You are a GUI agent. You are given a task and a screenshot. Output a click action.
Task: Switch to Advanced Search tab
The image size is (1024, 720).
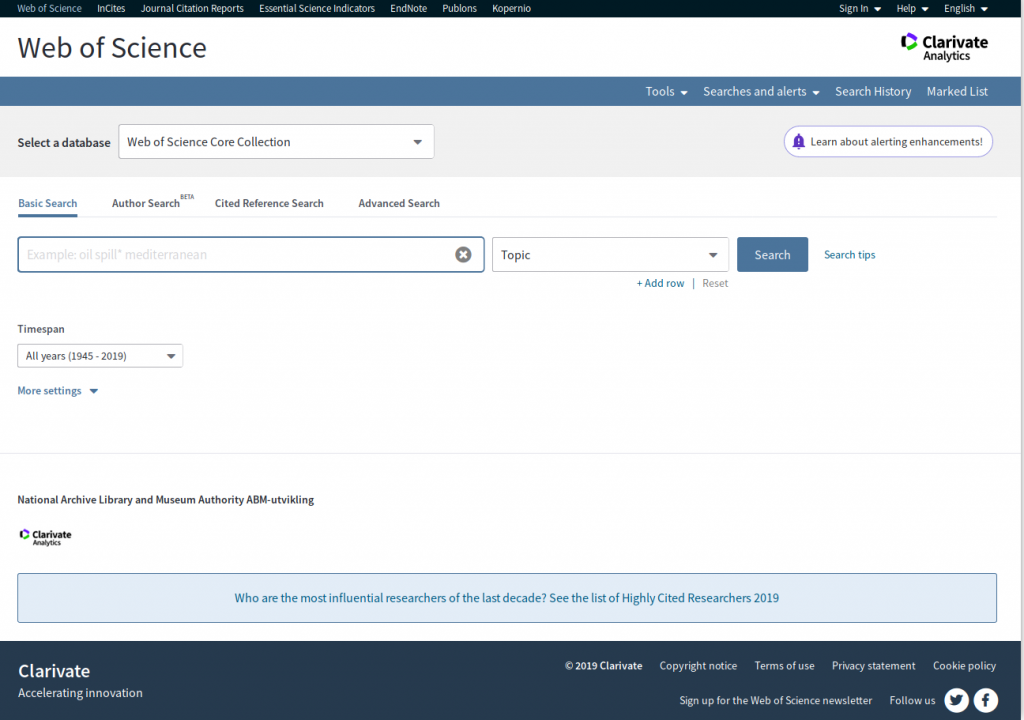(x=399, y=203)
